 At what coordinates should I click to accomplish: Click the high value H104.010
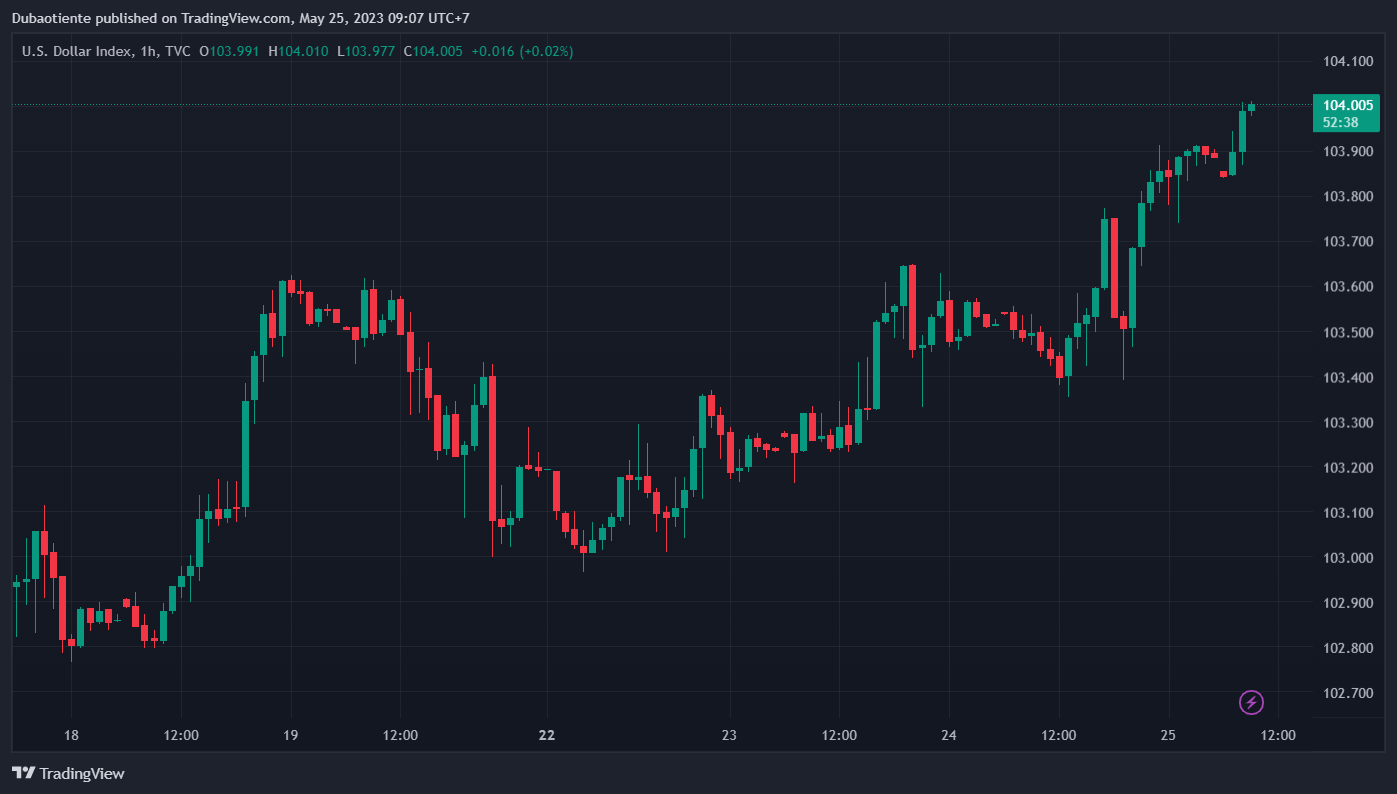(298, 51)
